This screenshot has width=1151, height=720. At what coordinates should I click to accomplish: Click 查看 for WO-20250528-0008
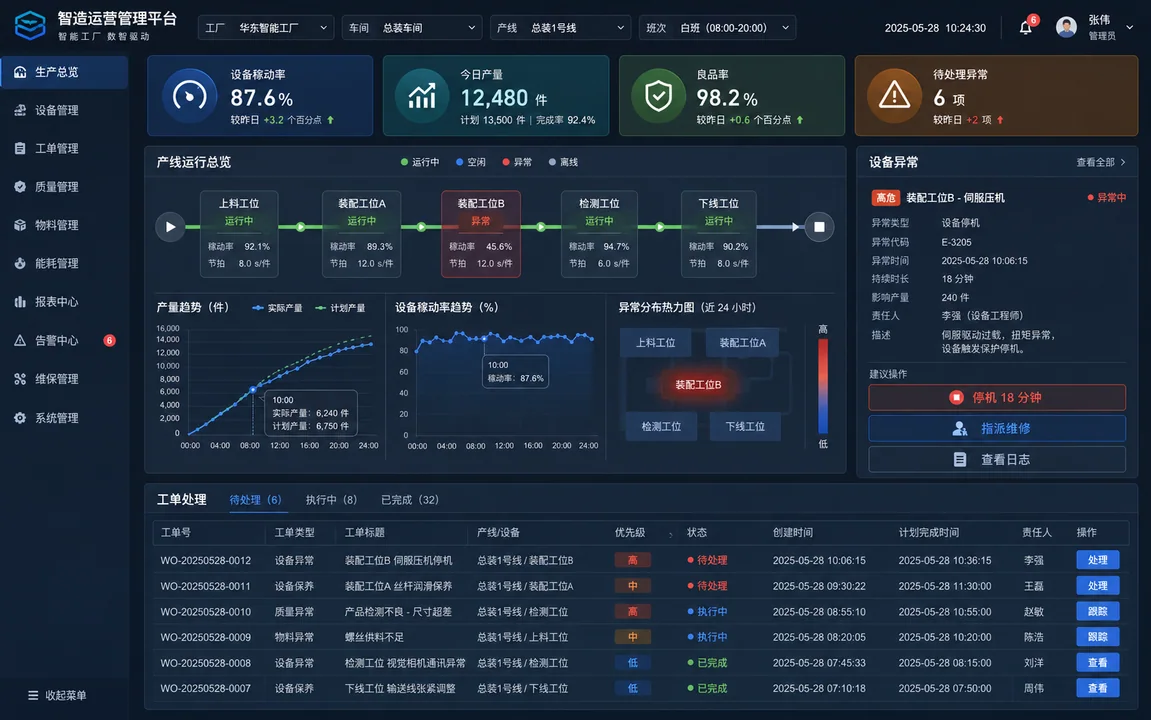pos(1097,663)
